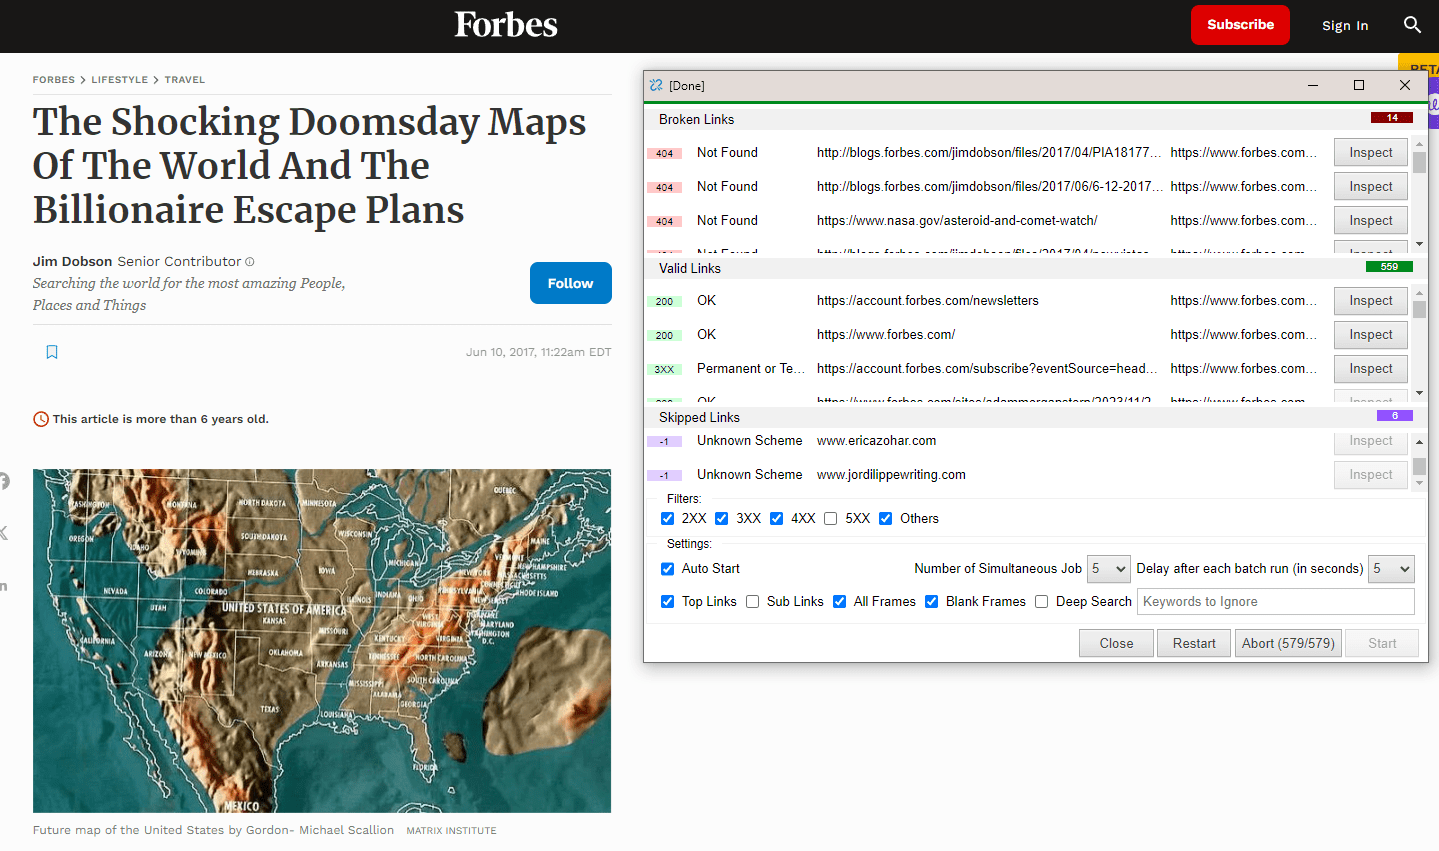Inspect the nasa.gov asteroid broken link
Image resolution: width=1439 pixels, height=851 pixels.
1370,221
